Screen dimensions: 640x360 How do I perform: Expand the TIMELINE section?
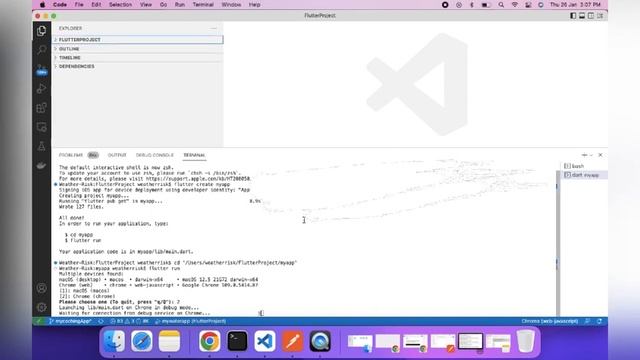pos(138,58)
